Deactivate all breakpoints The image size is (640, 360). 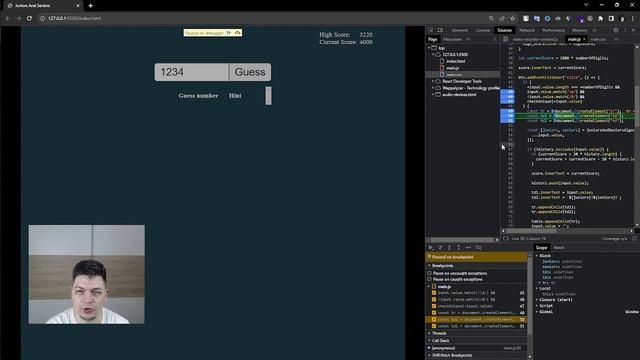479,247
